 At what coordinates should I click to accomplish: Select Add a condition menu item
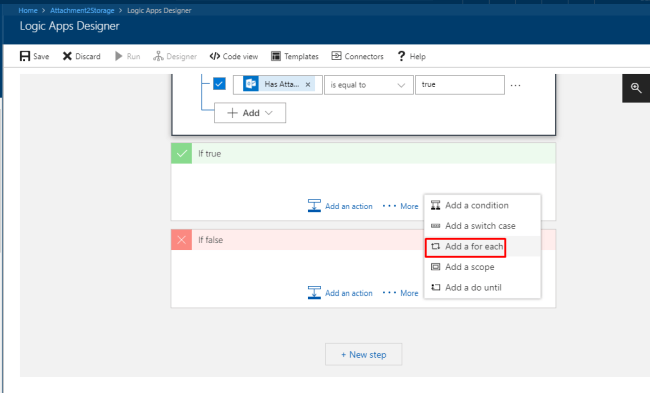pyautogui.click(x=483, y=205)
